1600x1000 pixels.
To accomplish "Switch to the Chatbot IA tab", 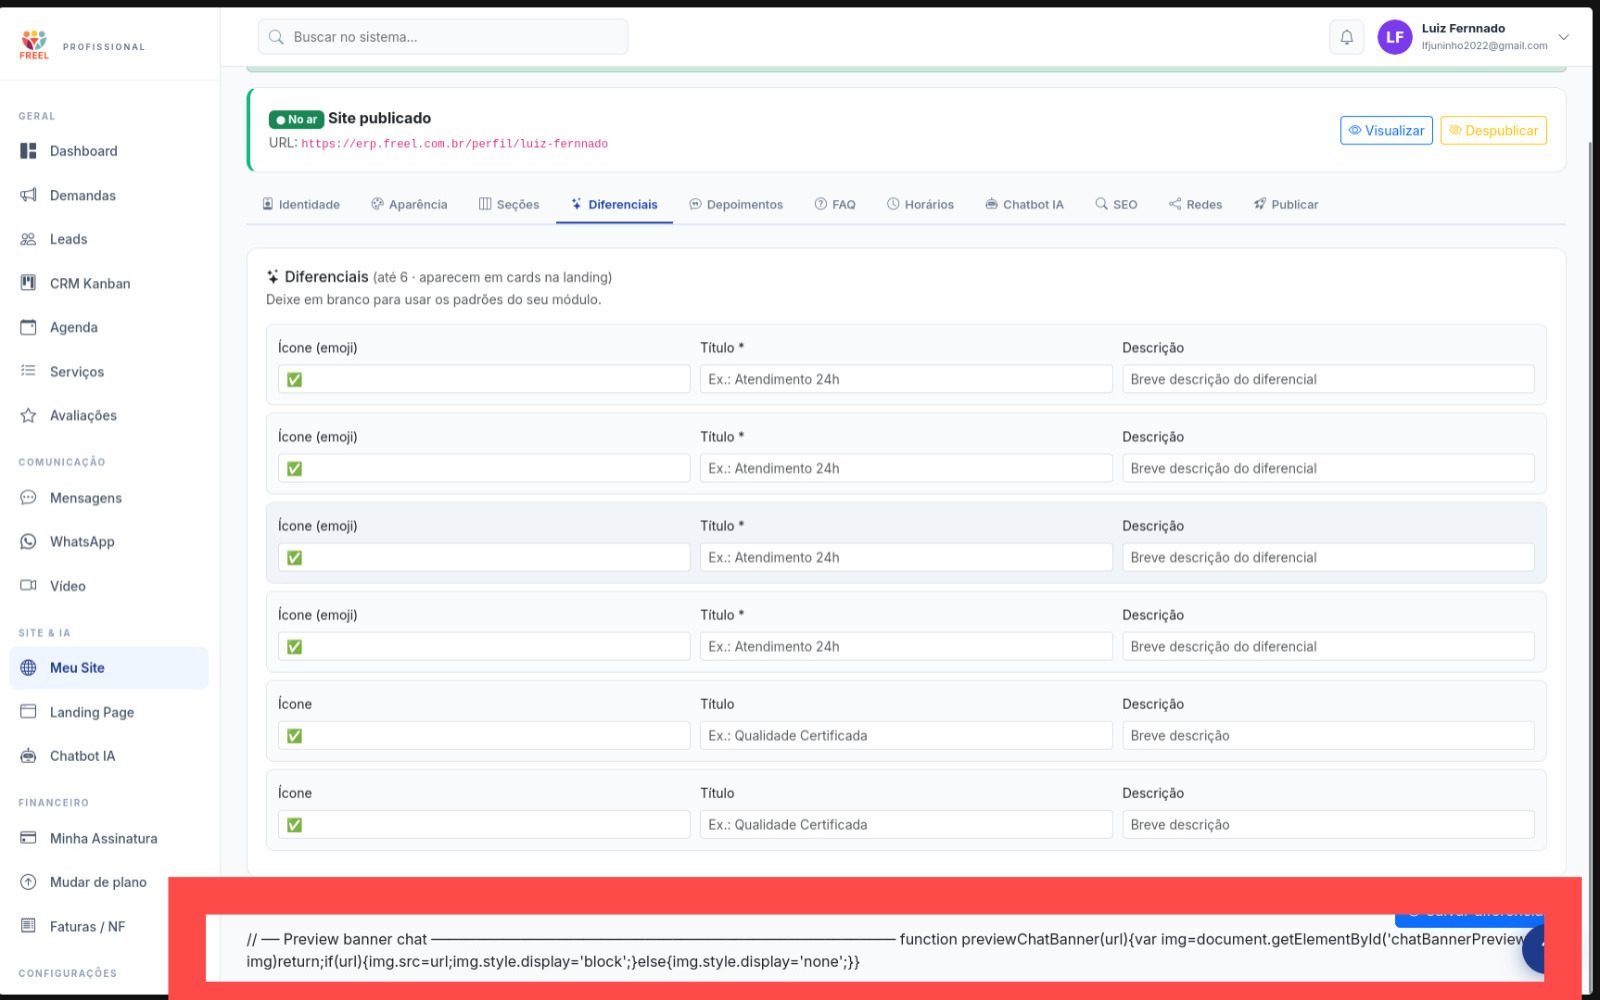I will (1024, 204).
